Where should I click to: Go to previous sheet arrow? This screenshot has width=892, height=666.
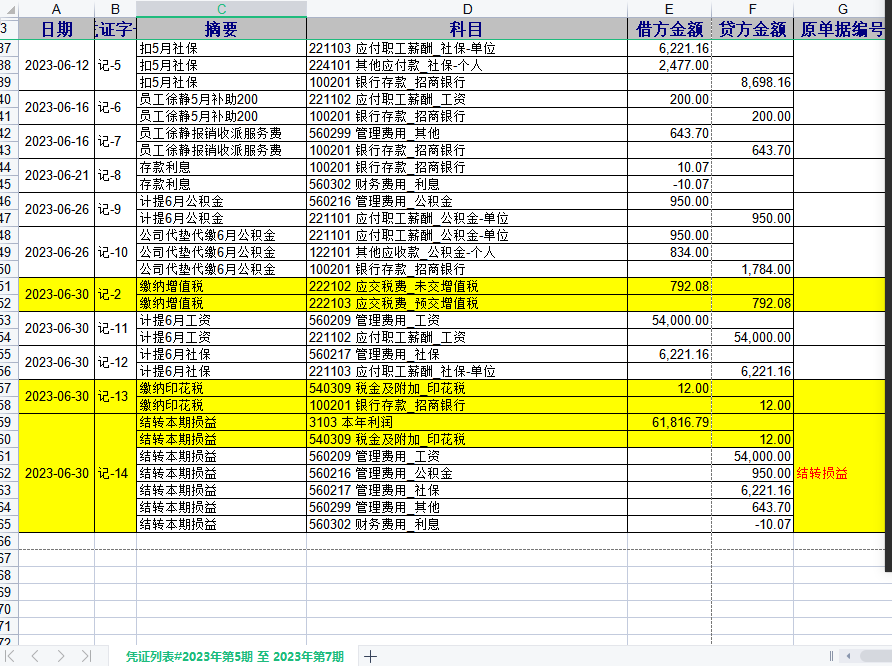point(35,656)
